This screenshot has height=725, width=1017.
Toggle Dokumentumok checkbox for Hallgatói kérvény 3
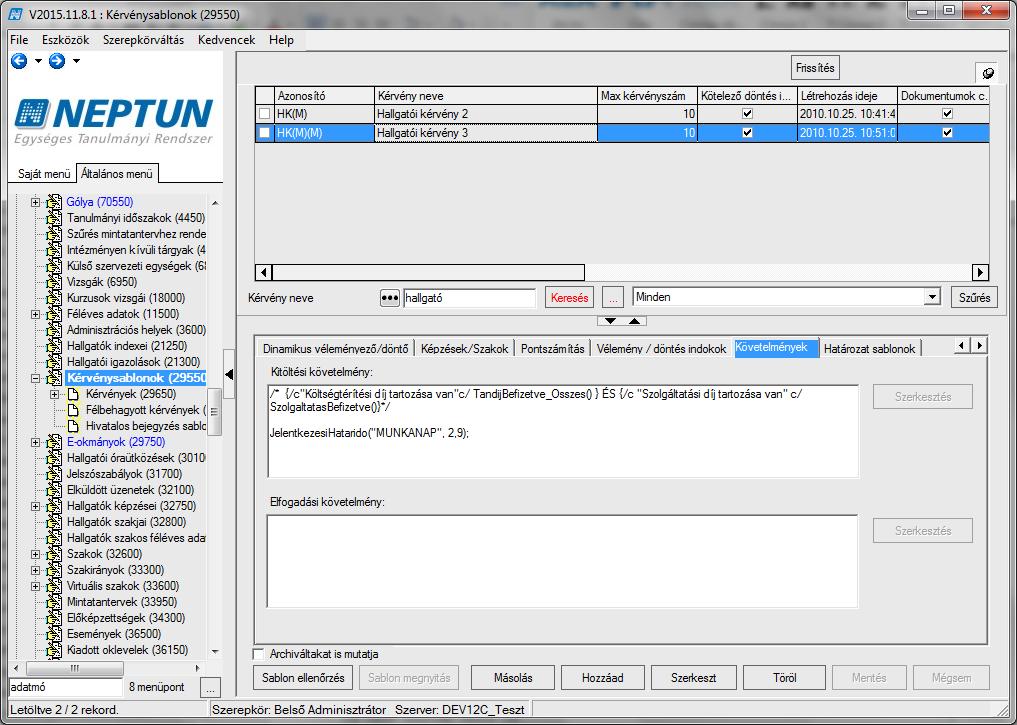(x=947, y=133)
